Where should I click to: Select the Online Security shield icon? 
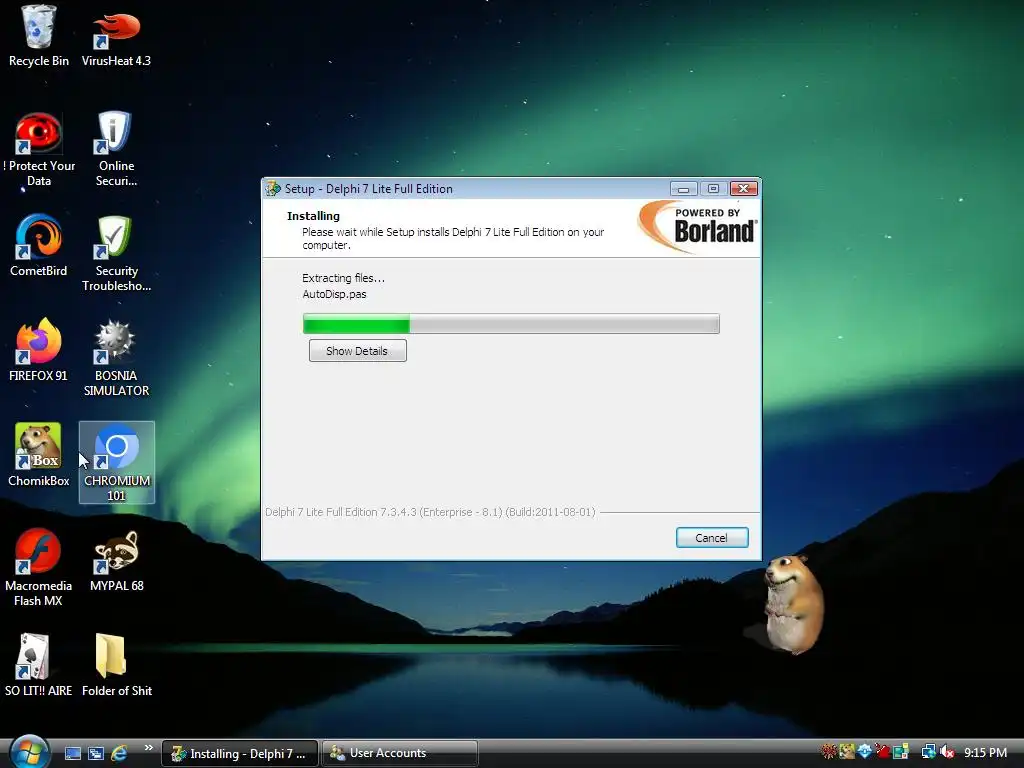[x=116, y=149]
